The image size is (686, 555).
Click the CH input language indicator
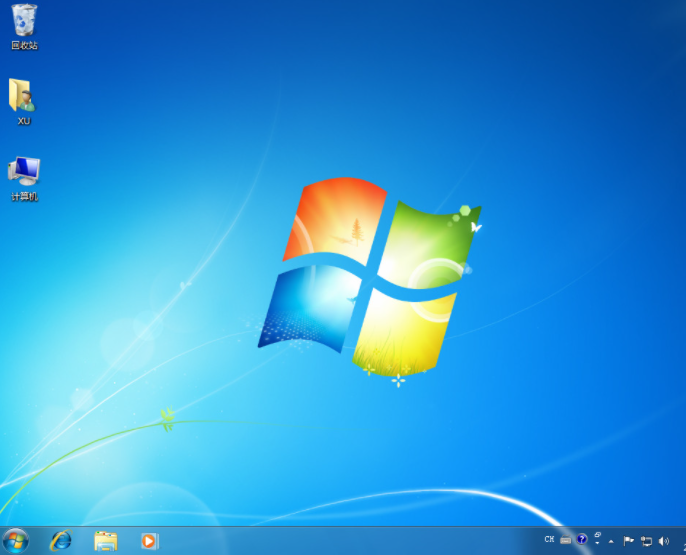tap(549, 540)
